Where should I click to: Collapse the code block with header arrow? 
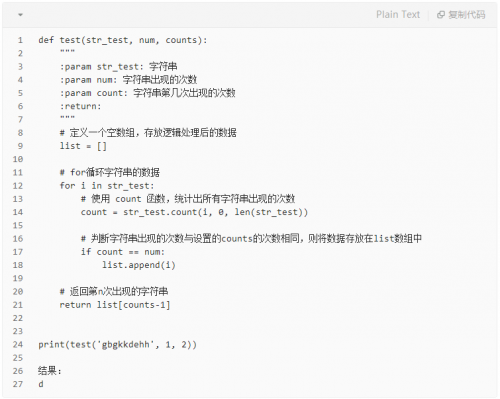(x=21, y=15)
